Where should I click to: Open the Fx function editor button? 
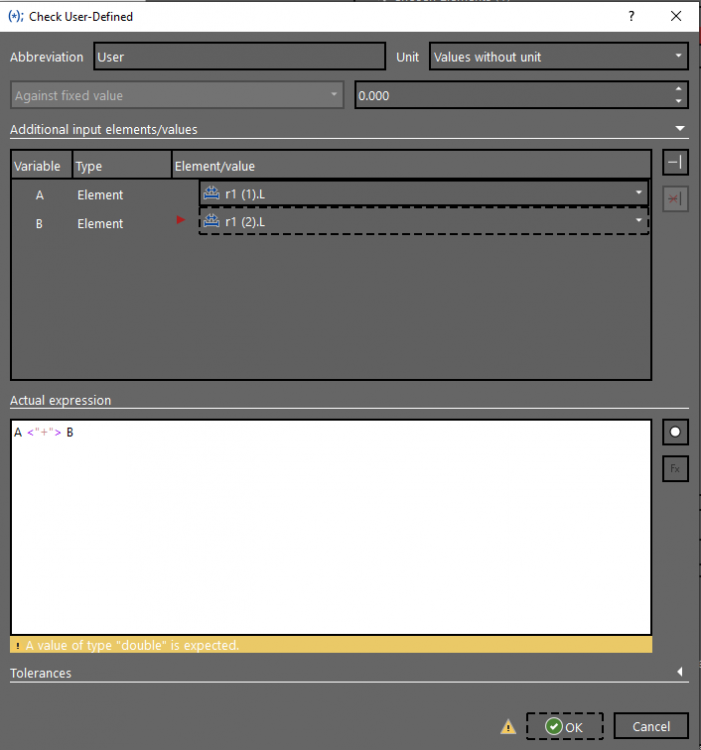[x=675, y=469]
